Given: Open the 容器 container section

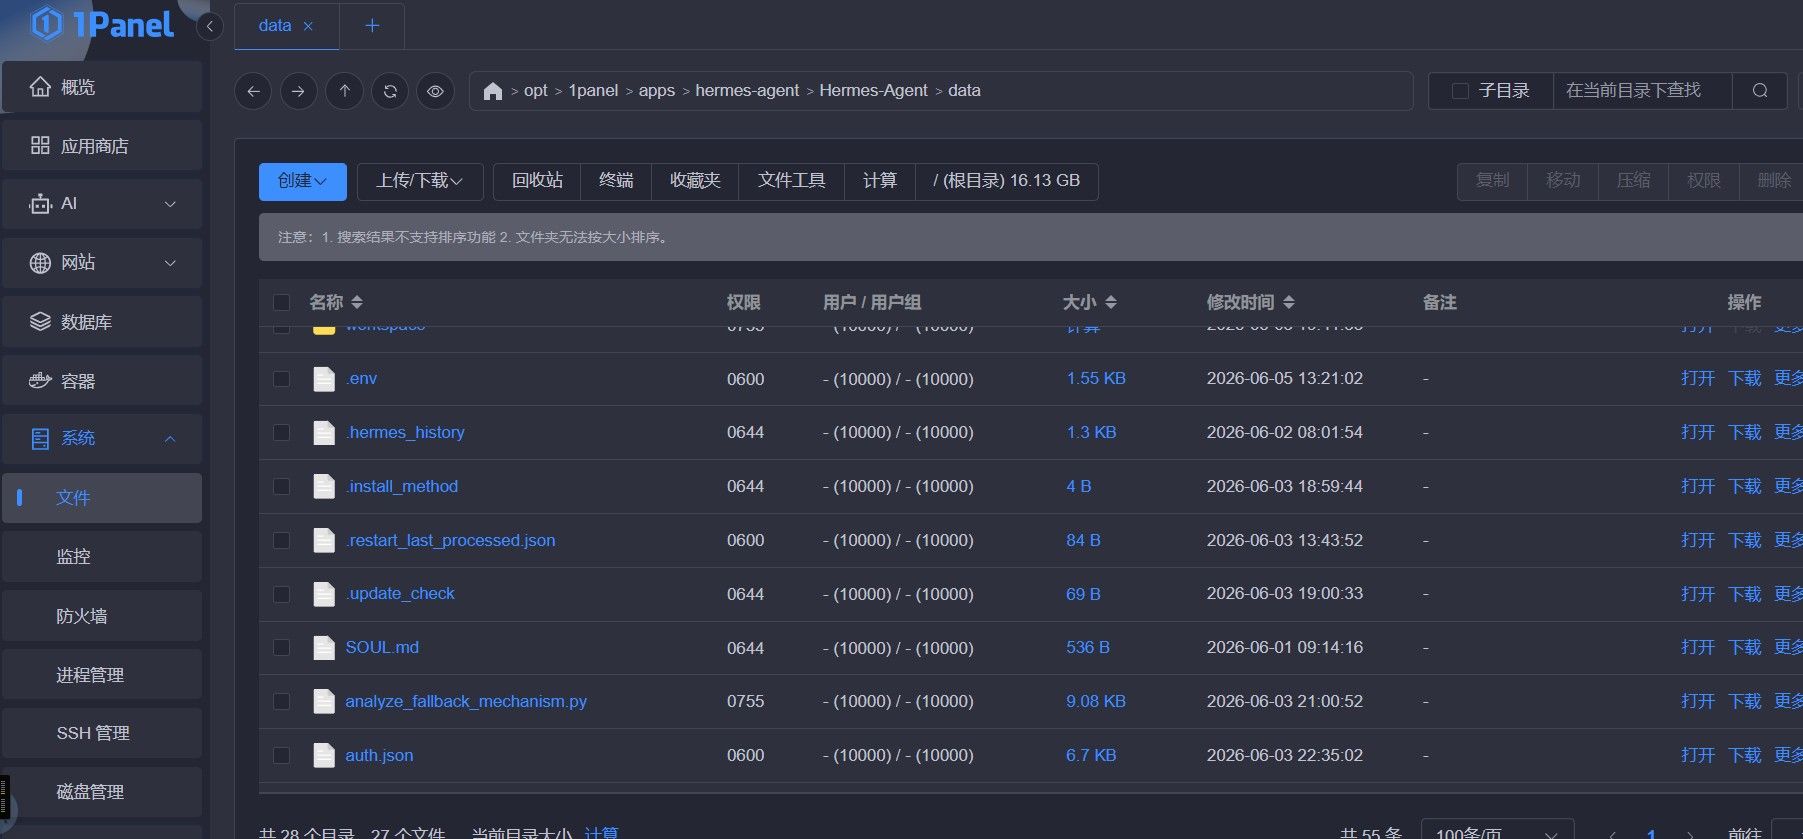Looking at the screenshot, I should (x=102, y=381).
